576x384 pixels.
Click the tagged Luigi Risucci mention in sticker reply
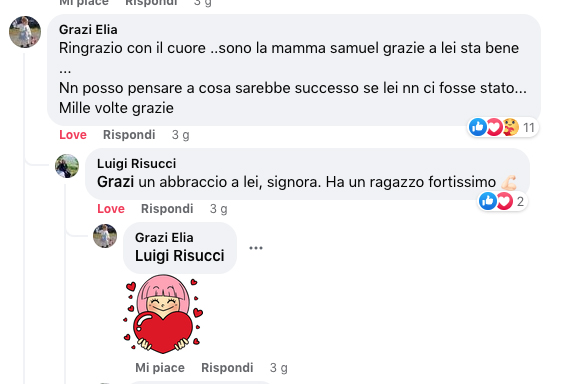pos(179,256)
